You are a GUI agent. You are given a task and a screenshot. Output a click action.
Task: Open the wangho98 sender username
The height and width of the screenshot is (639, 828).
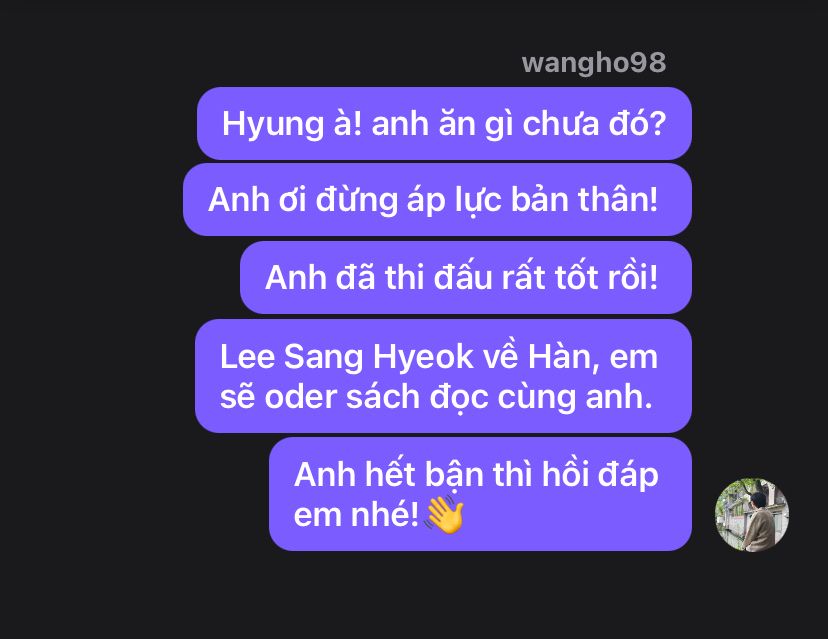point(594,63)
